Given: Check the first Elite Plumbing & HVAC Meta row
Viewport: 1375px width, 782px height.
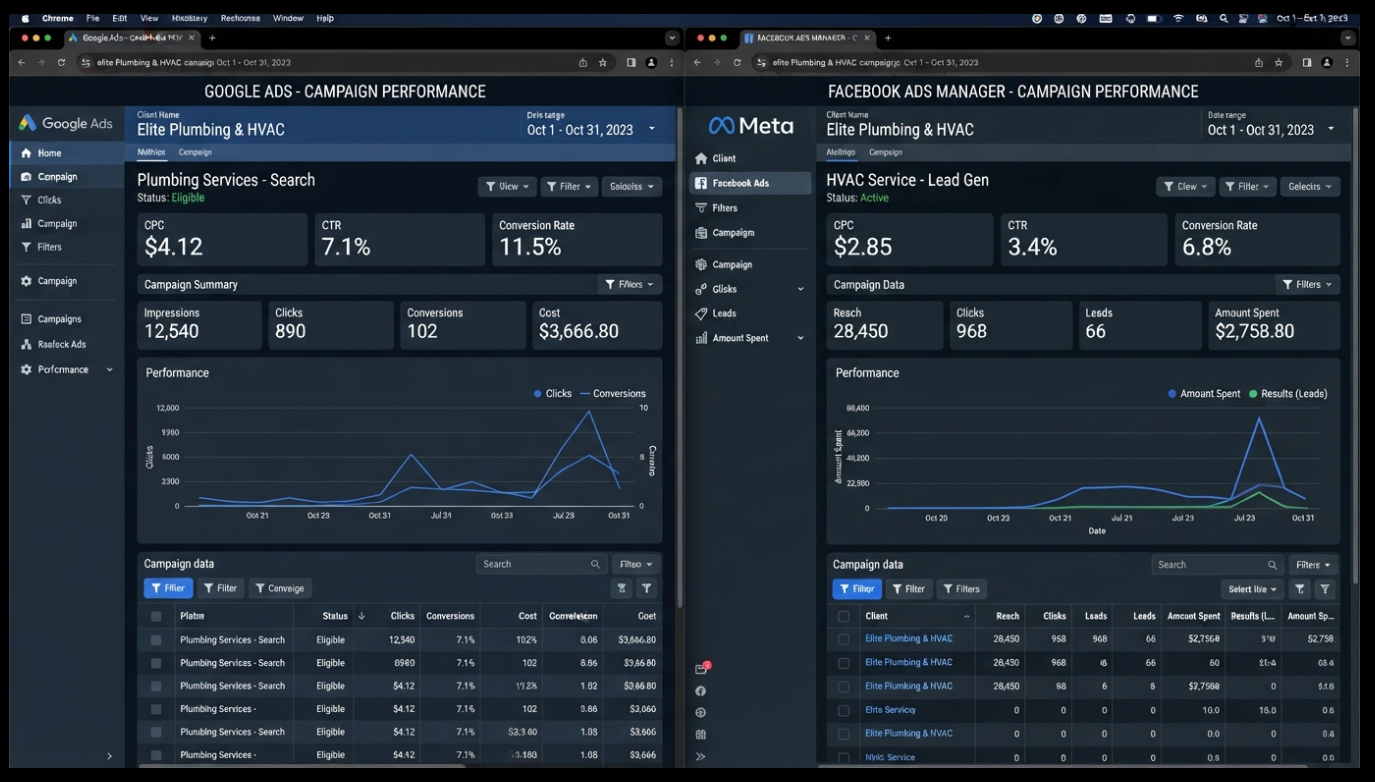Looking at the screenshot, I should tap(844, 639).
